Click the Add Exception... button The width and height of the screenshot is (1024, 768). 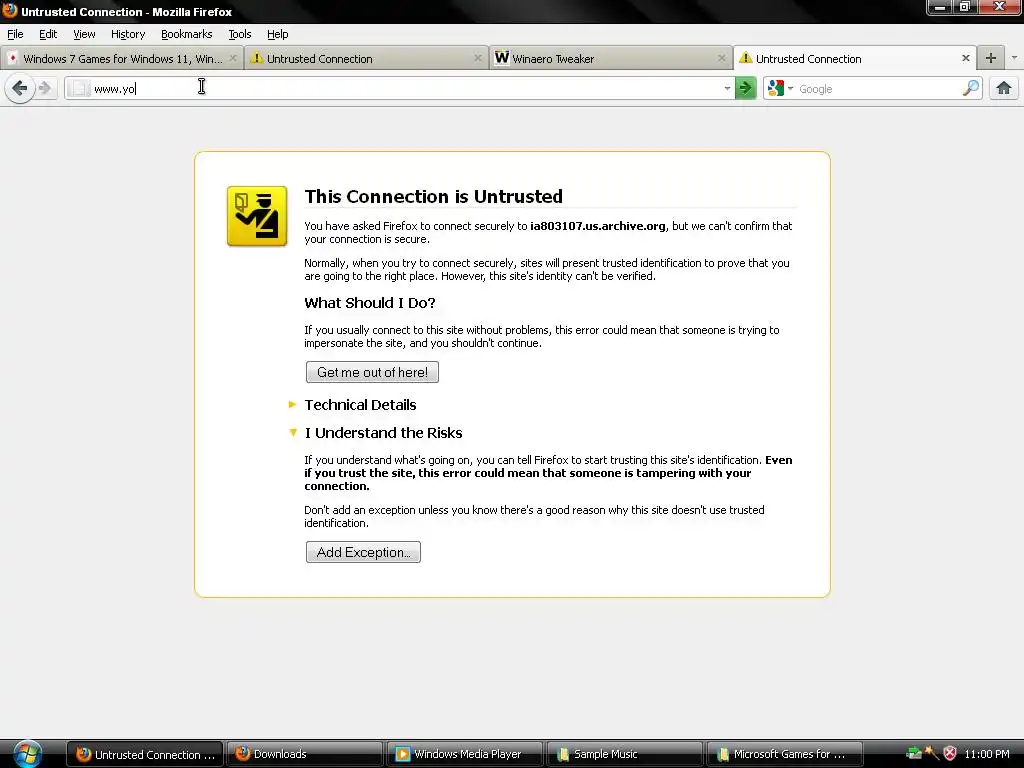point(363,552)
